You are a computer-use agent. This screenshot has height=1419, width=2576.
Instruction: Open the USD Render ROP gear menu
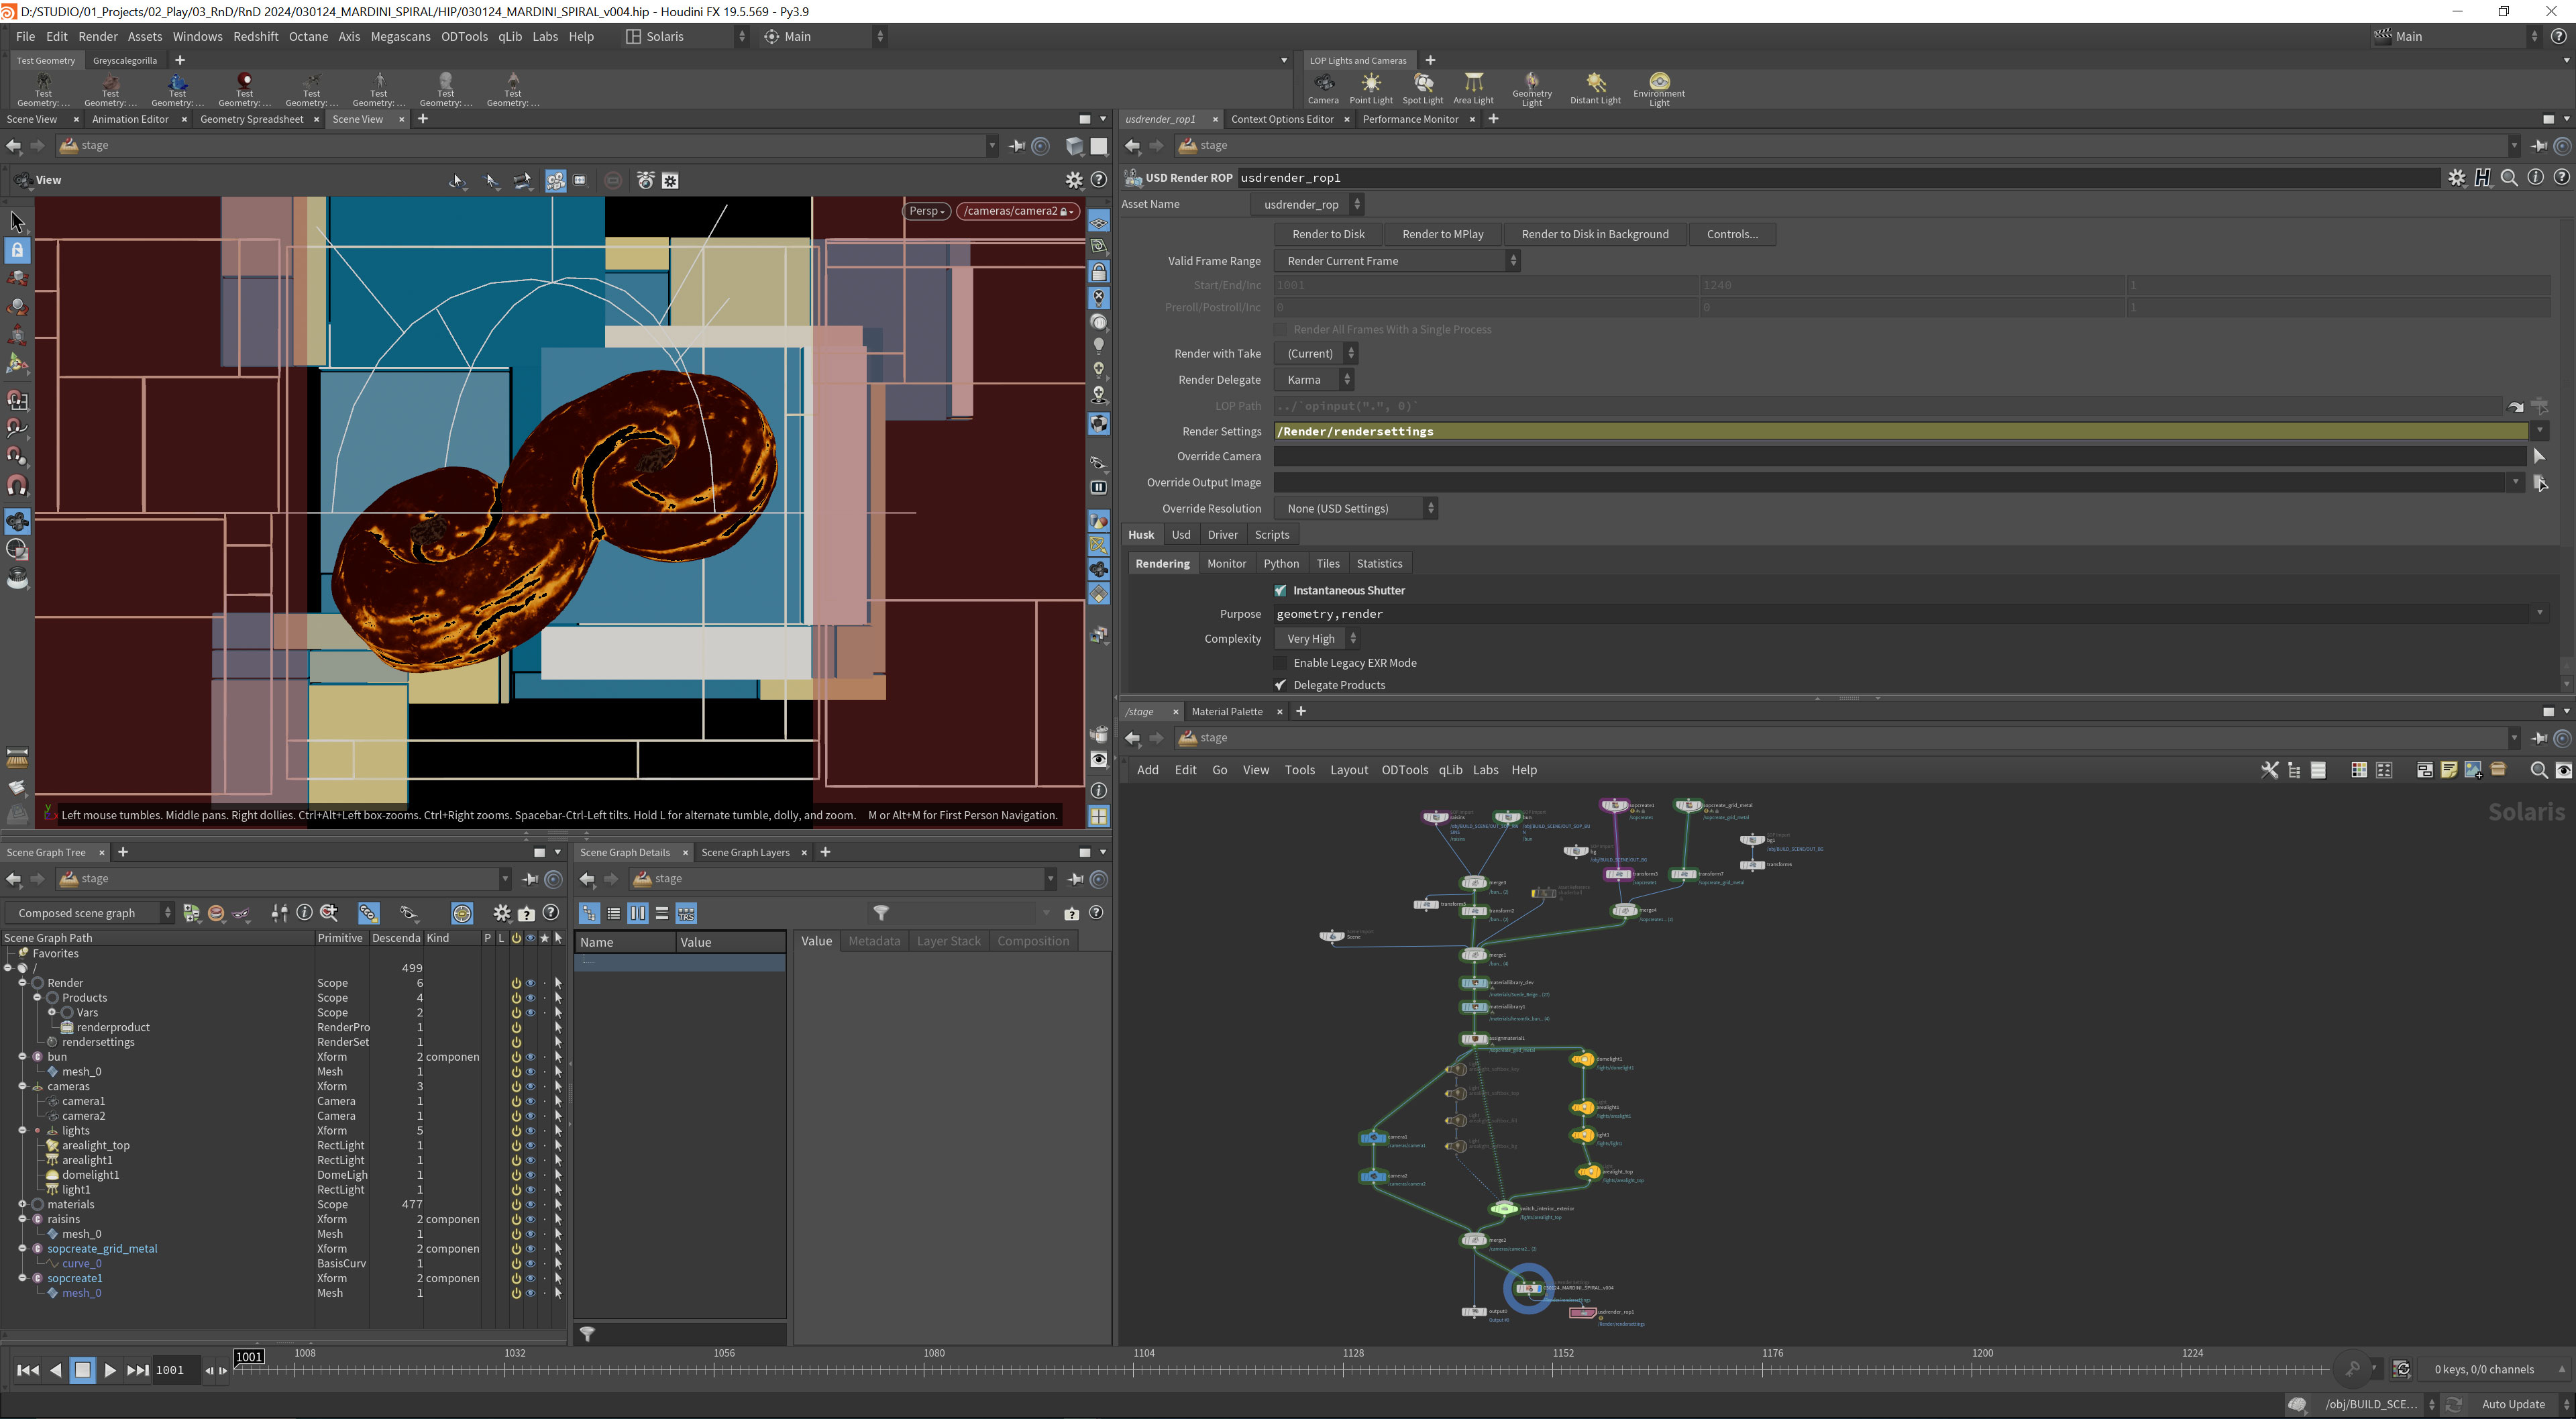[2457, 178]
